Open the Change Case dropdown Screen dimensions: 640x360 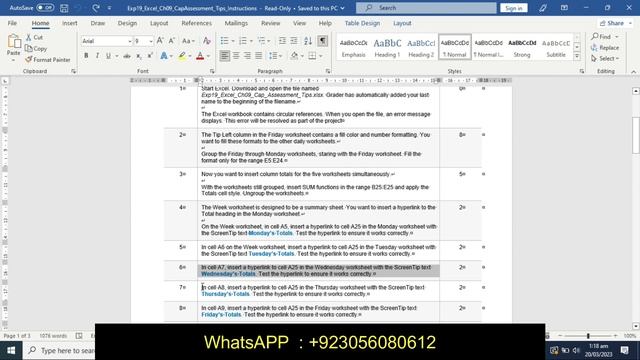coord(188,41)
